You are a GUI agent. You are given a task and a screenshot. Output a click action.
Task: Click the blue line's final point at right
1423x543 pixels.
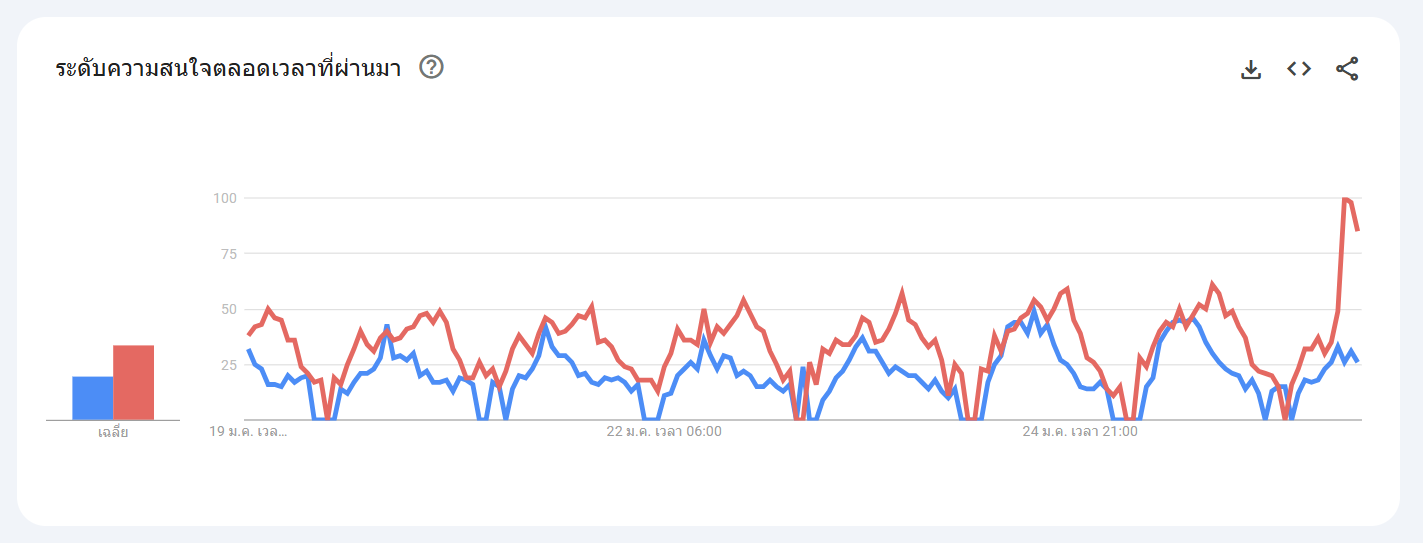[x=1357, y=361]
